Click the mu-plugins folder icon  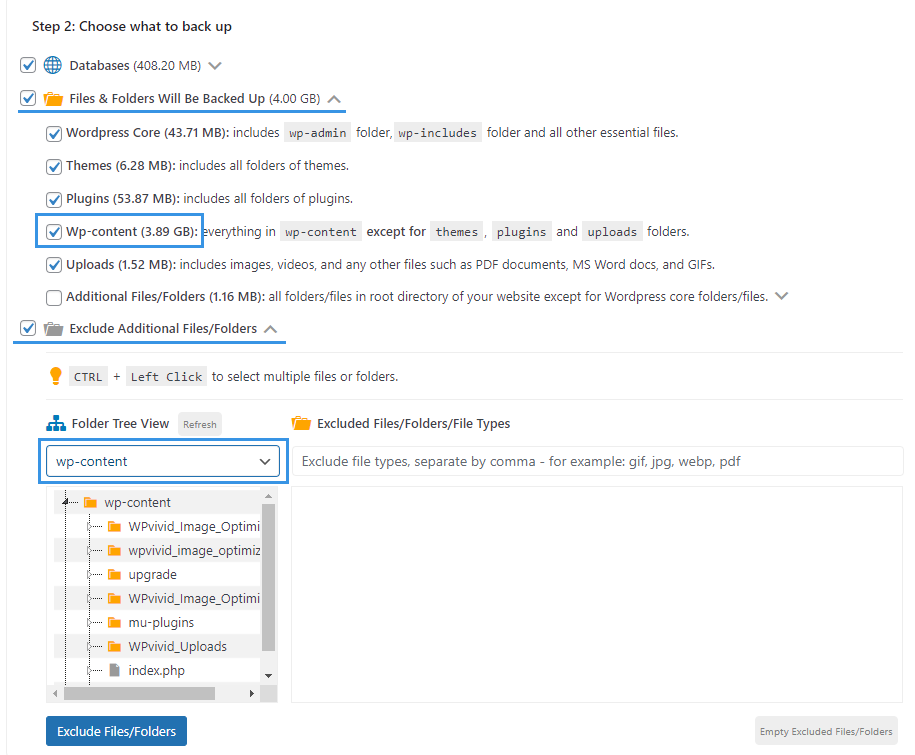point(114,623)
